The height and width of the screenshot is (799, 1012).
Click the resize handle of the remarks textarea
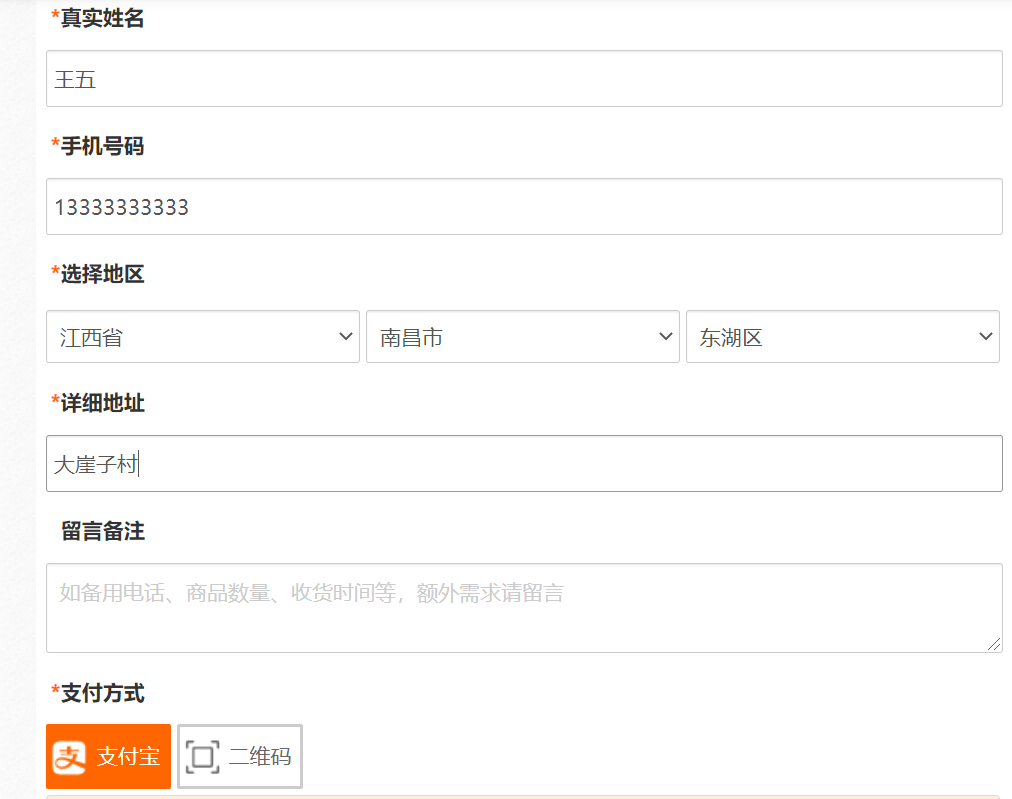994,645
